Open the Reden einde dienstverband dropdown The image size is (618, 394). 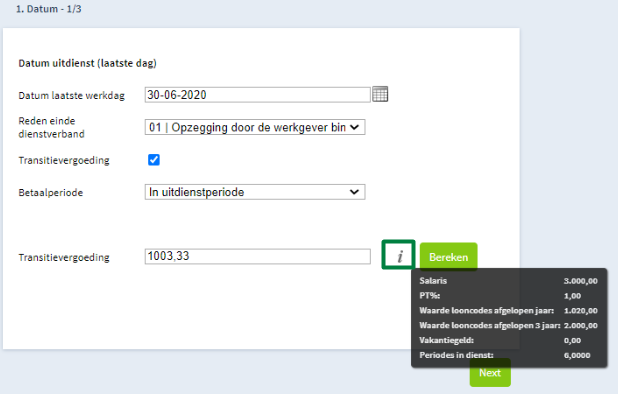click(255, 127)
